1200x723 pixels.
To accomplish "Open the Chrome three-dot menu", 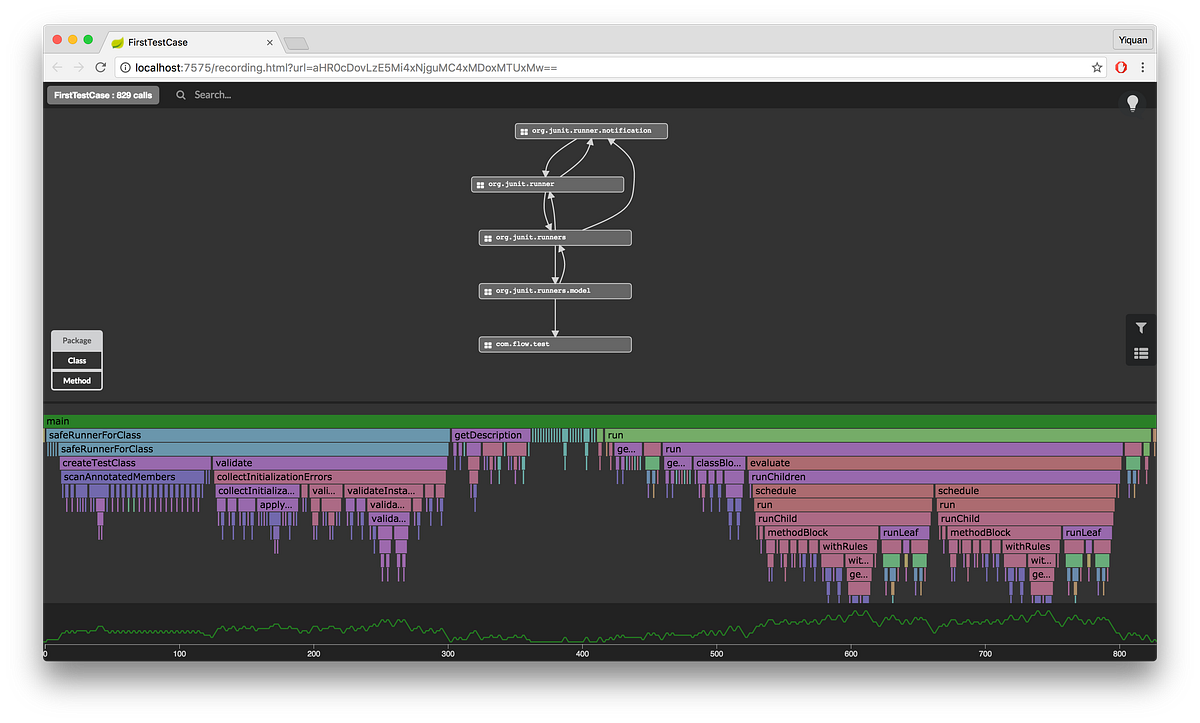I will [x=1143, y=67].
